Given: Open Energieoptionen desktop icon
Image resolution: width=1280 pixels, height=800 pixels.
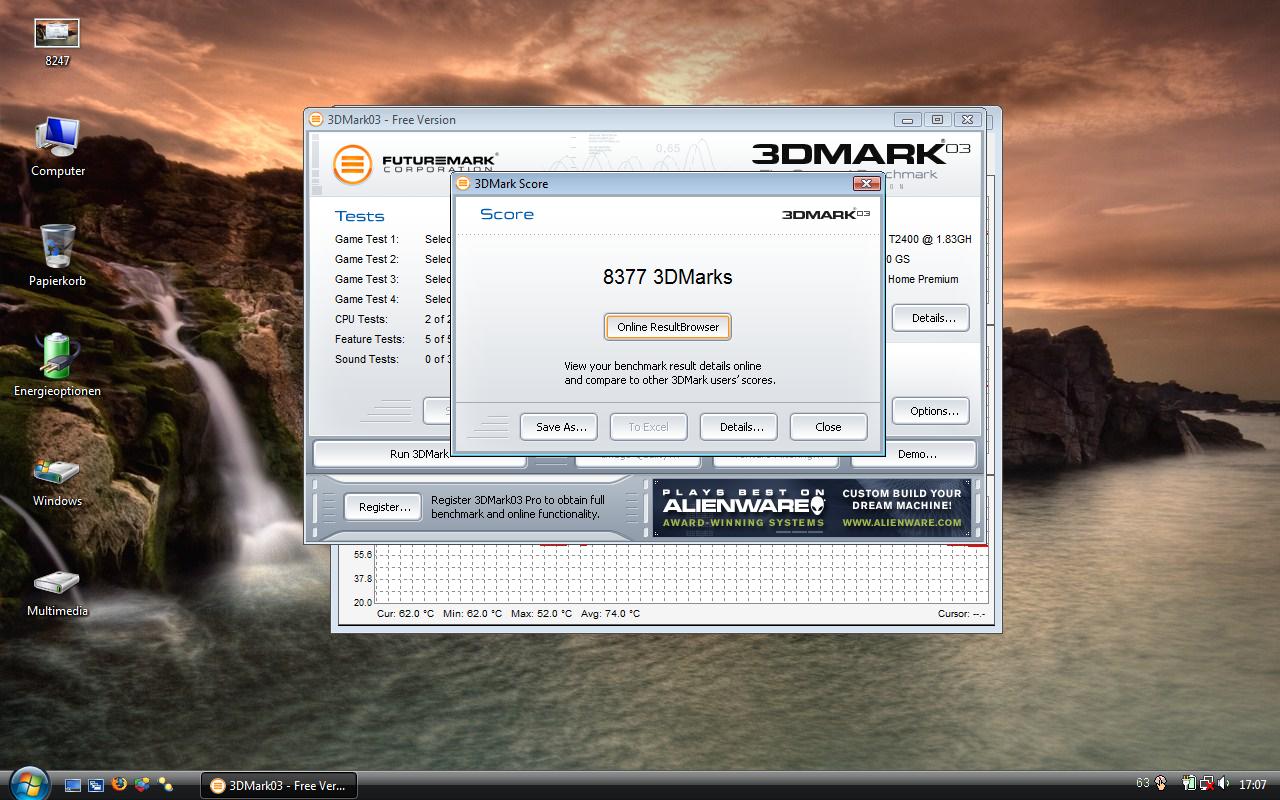Looking at the screenshot, I should click(57, 365).
